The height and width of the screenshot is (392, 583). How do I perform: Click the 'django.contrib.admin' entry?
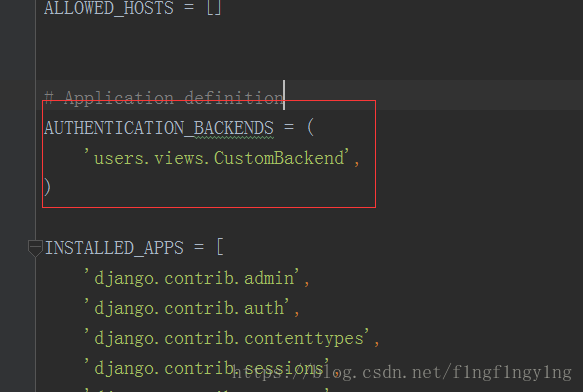pyautogui.click(x=192, y=278)
